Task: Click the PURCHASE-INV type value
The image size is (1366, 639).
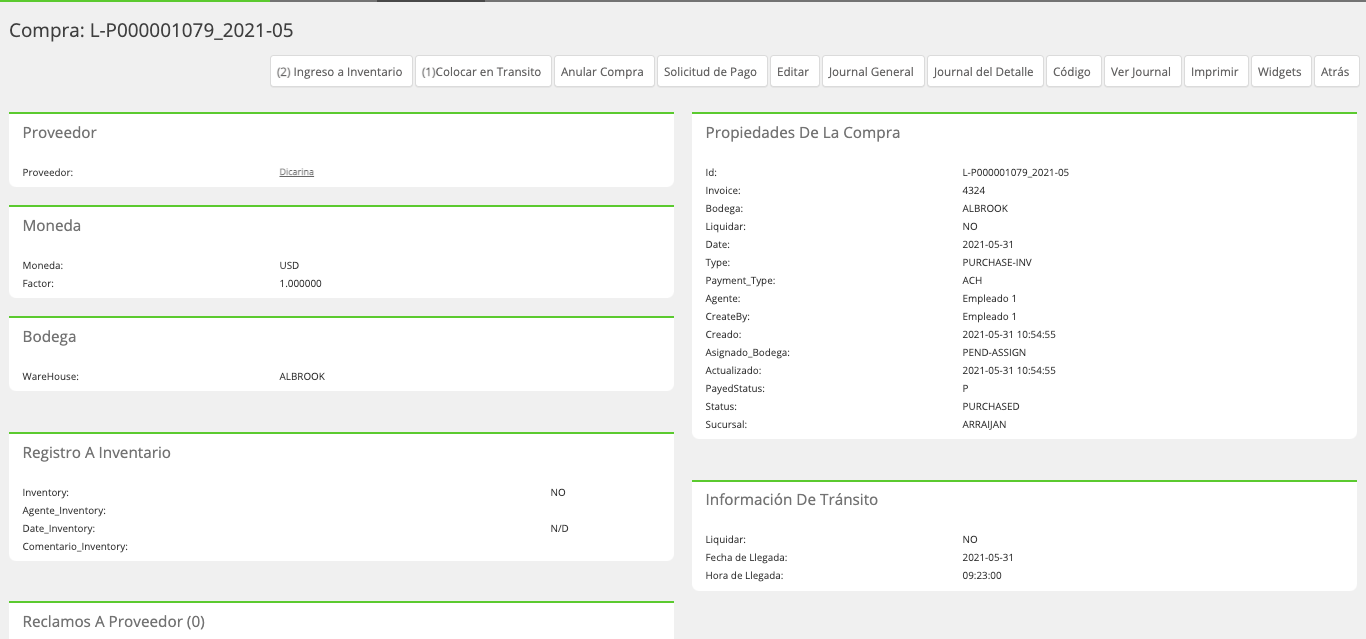Action: click(x=997, y=262)
